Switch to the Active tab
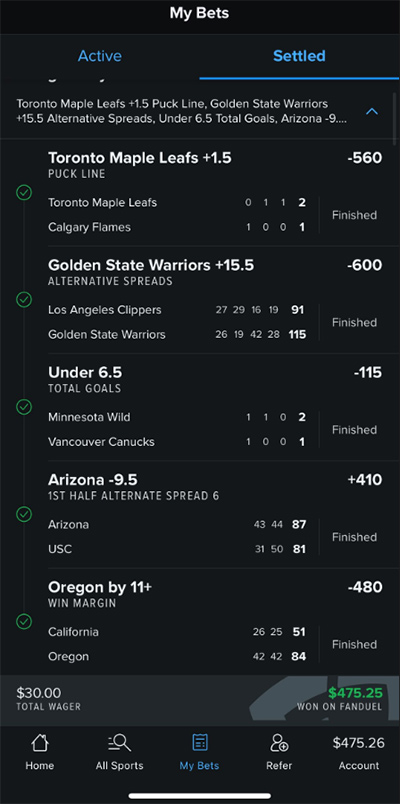 pyautogui.click(x=100, y=56)
